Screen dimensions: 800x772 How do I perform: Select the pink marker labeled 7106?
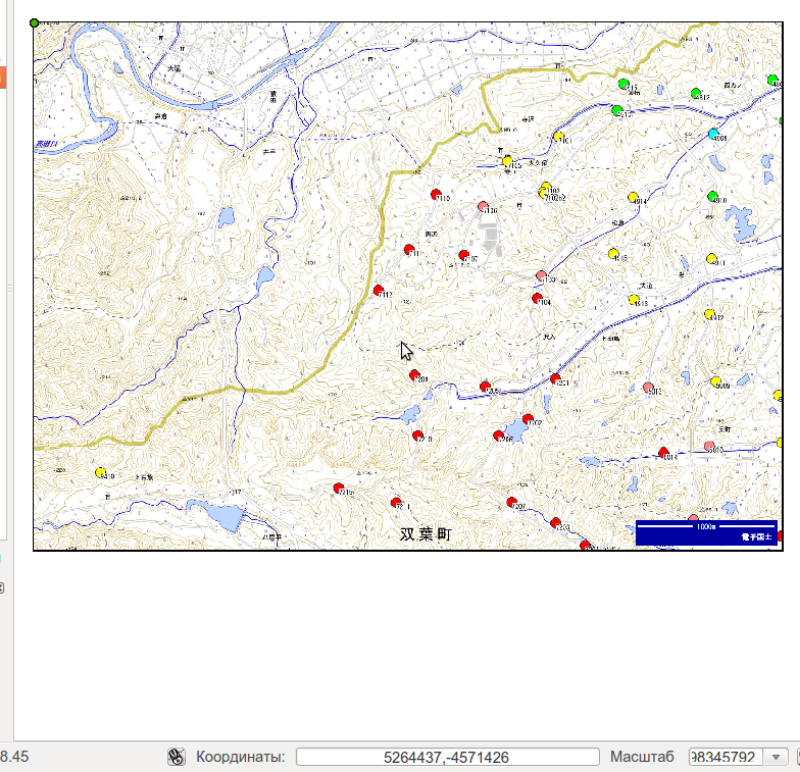[483, 206]
